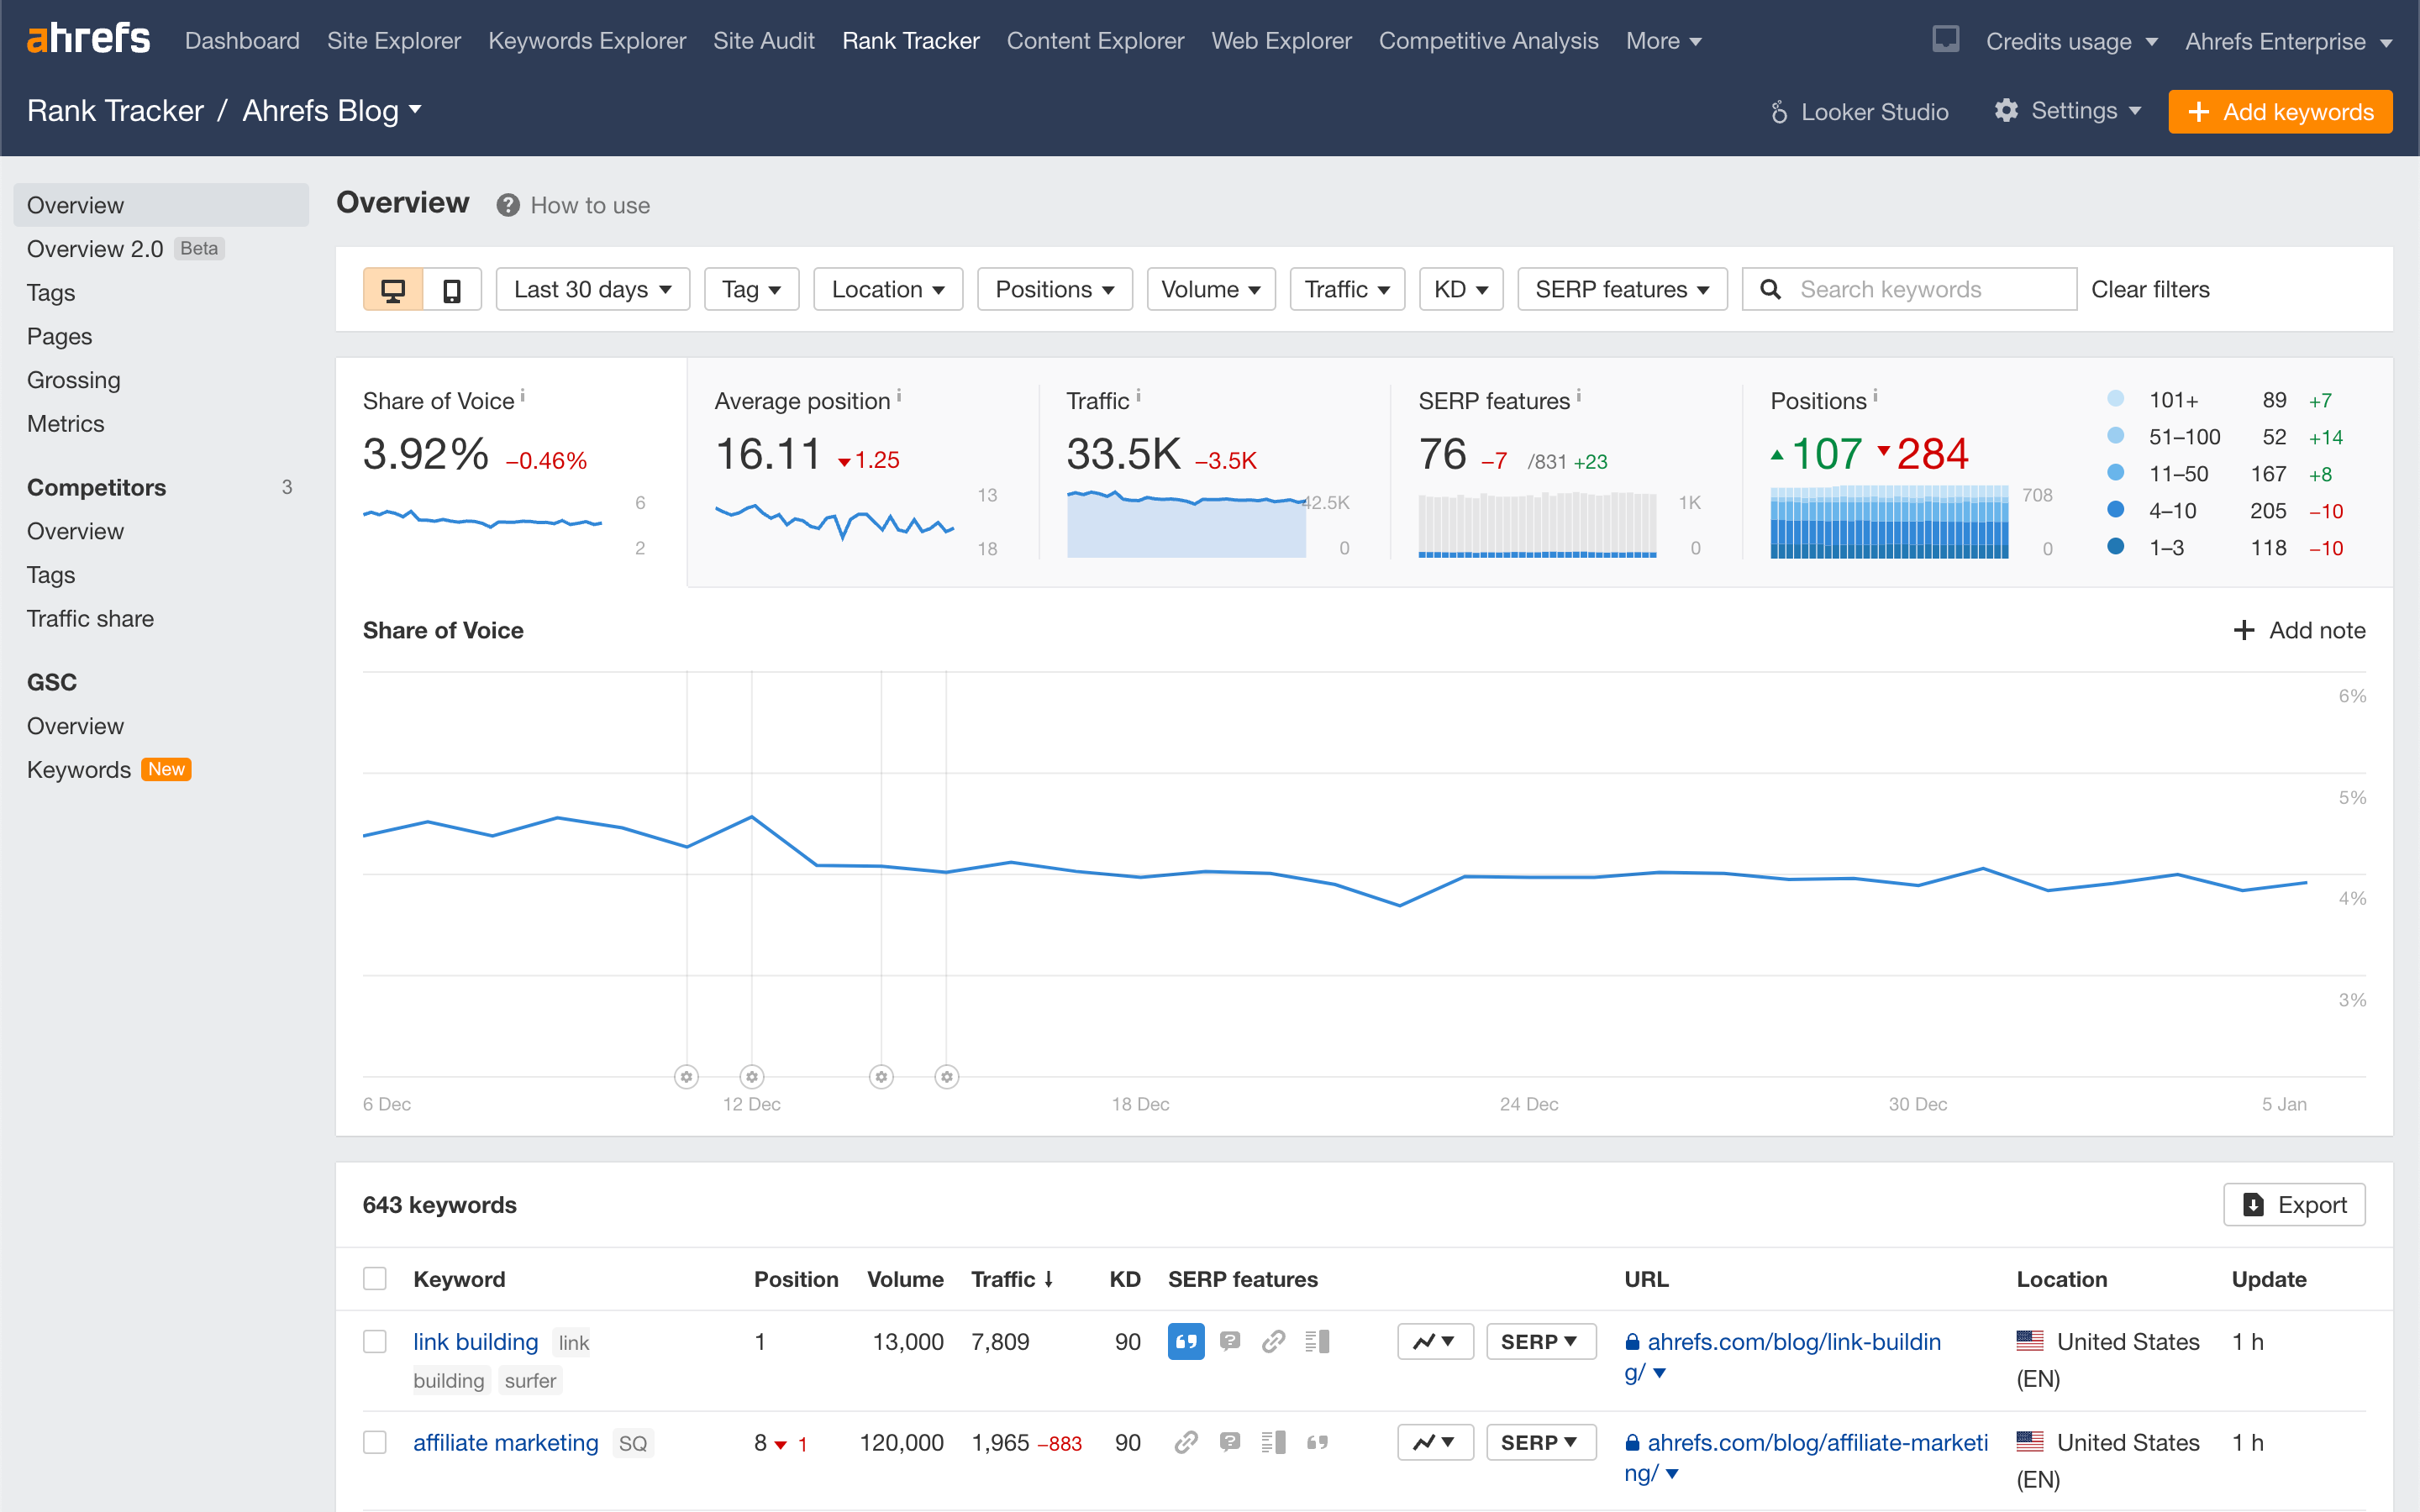The image size is (2420, 1512).
Task: Check the affiliate marketing keyword checkbox
Action: coord(375,1442)
